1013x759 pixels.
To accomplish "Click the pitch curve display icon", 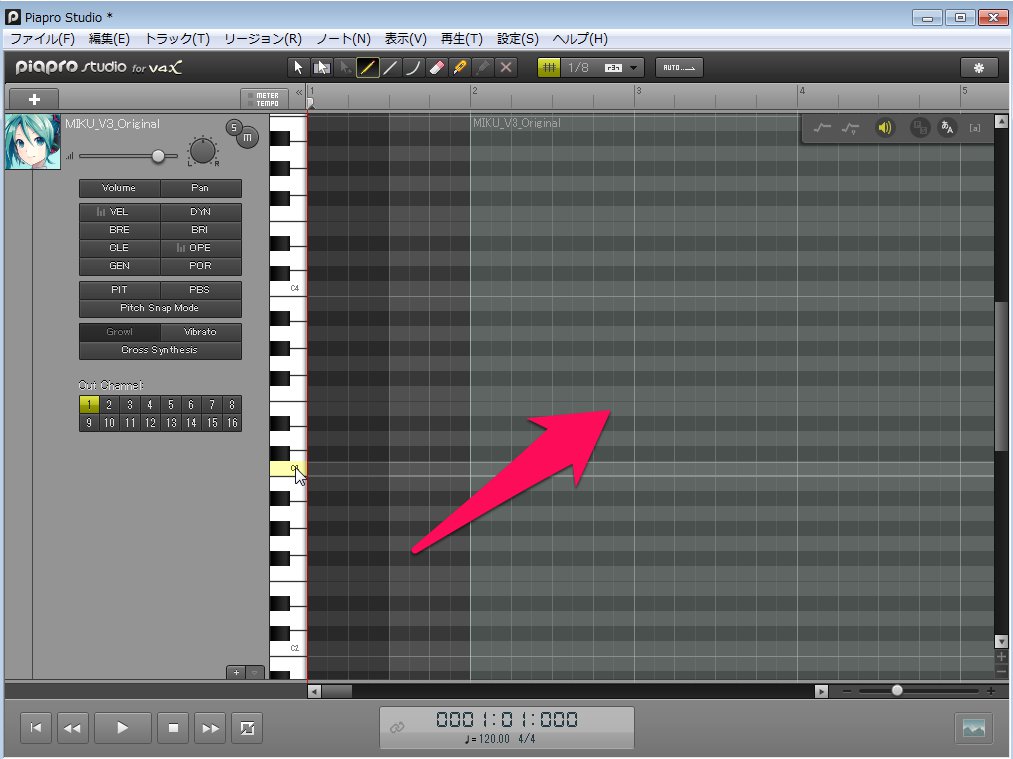I will [x=822, y=128].
